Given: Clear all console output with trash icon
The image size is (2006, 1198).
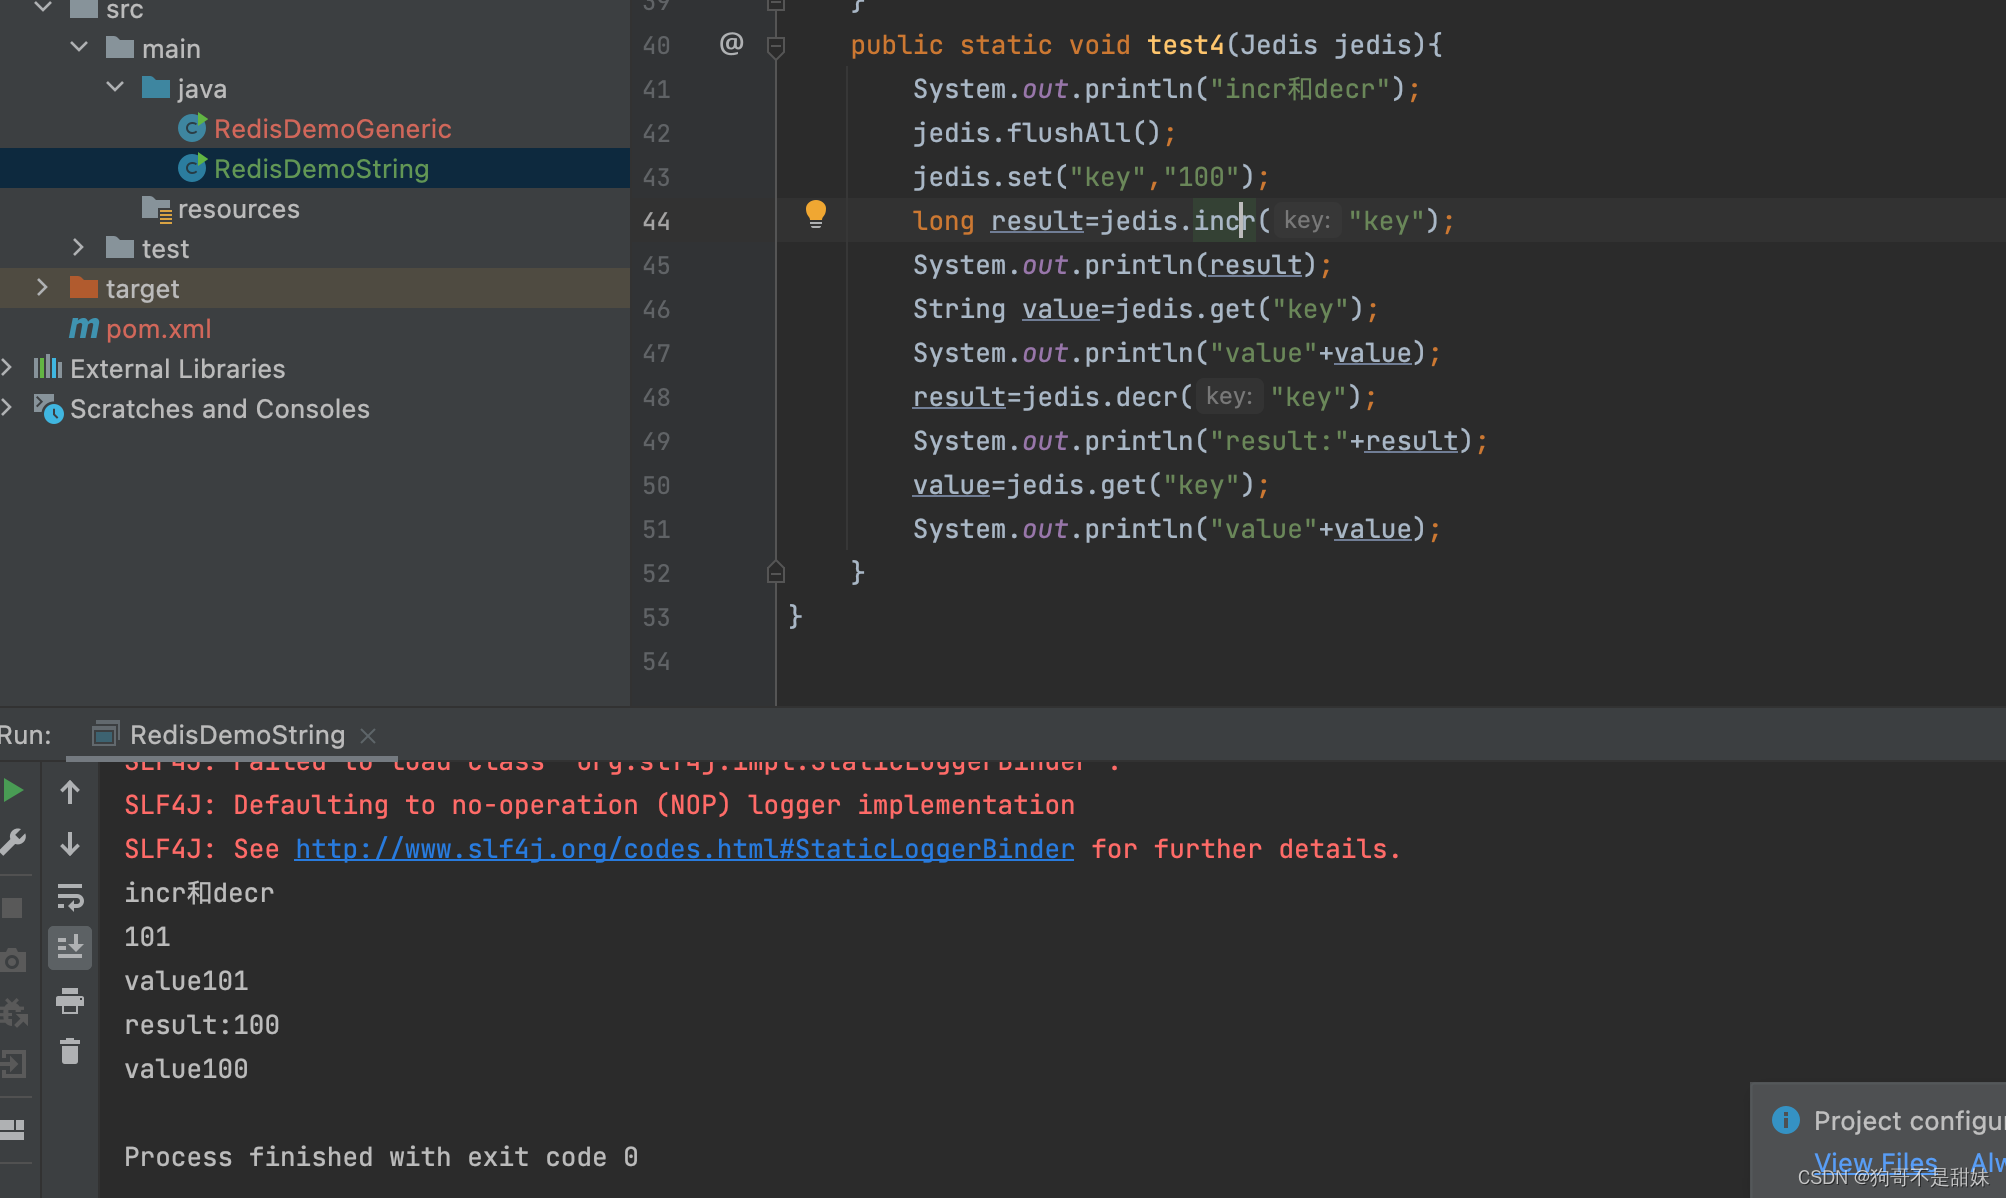Looking at the screenshot, I should point(70,1050).
